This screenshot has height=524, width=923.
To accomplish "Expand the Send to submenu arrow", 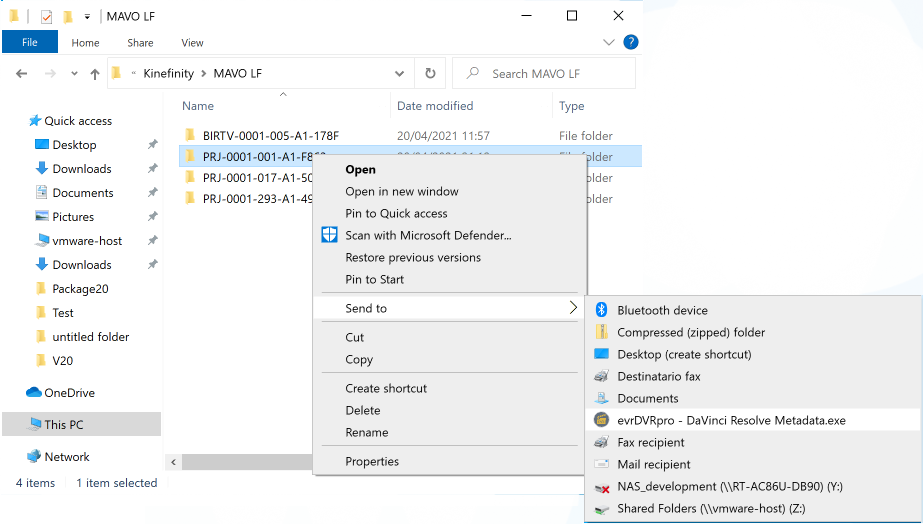I will [x=573, y=307].
